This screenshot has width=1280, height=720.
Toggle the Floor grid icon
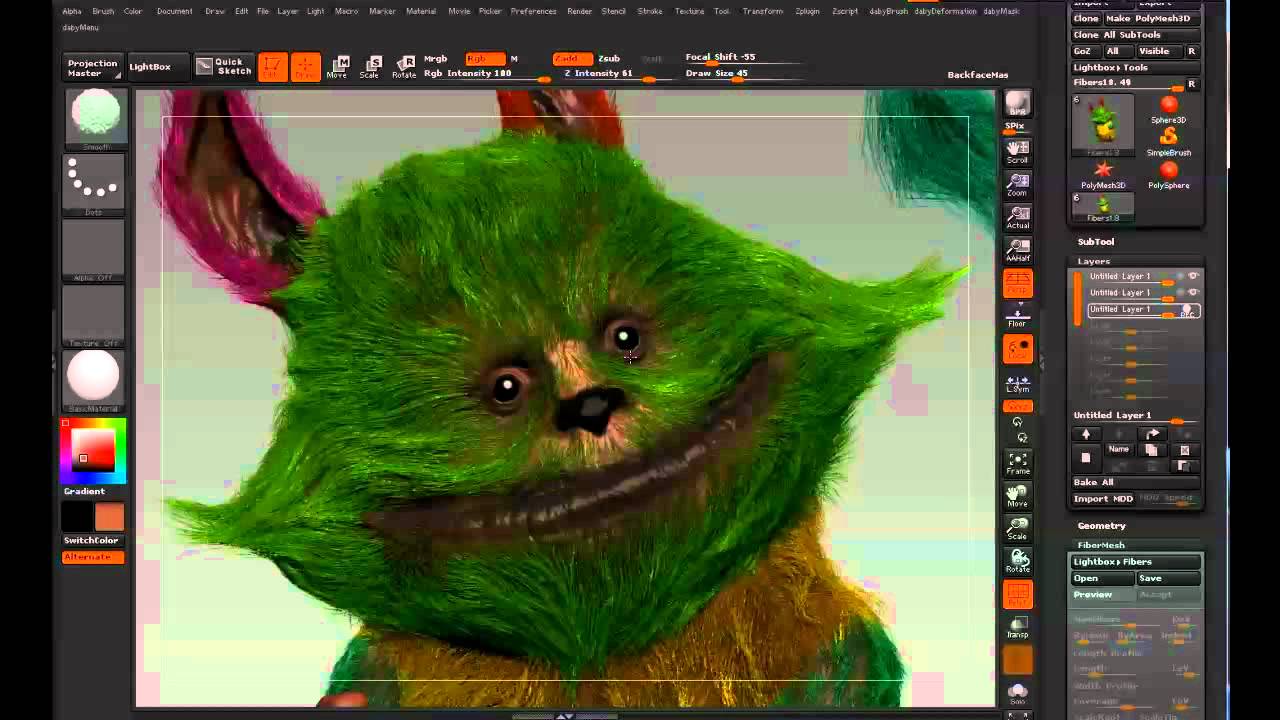click(1017, 316)
